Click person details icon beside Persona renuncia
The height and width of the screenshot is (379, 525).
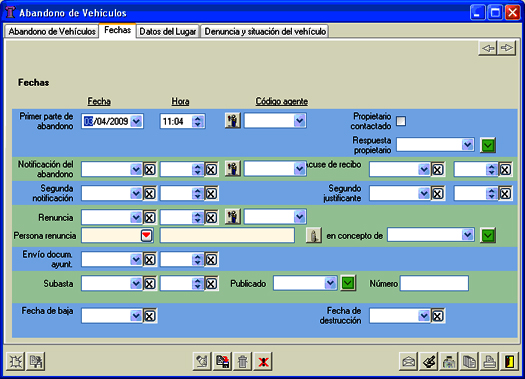pyautogui.click(x=314, y=235)
